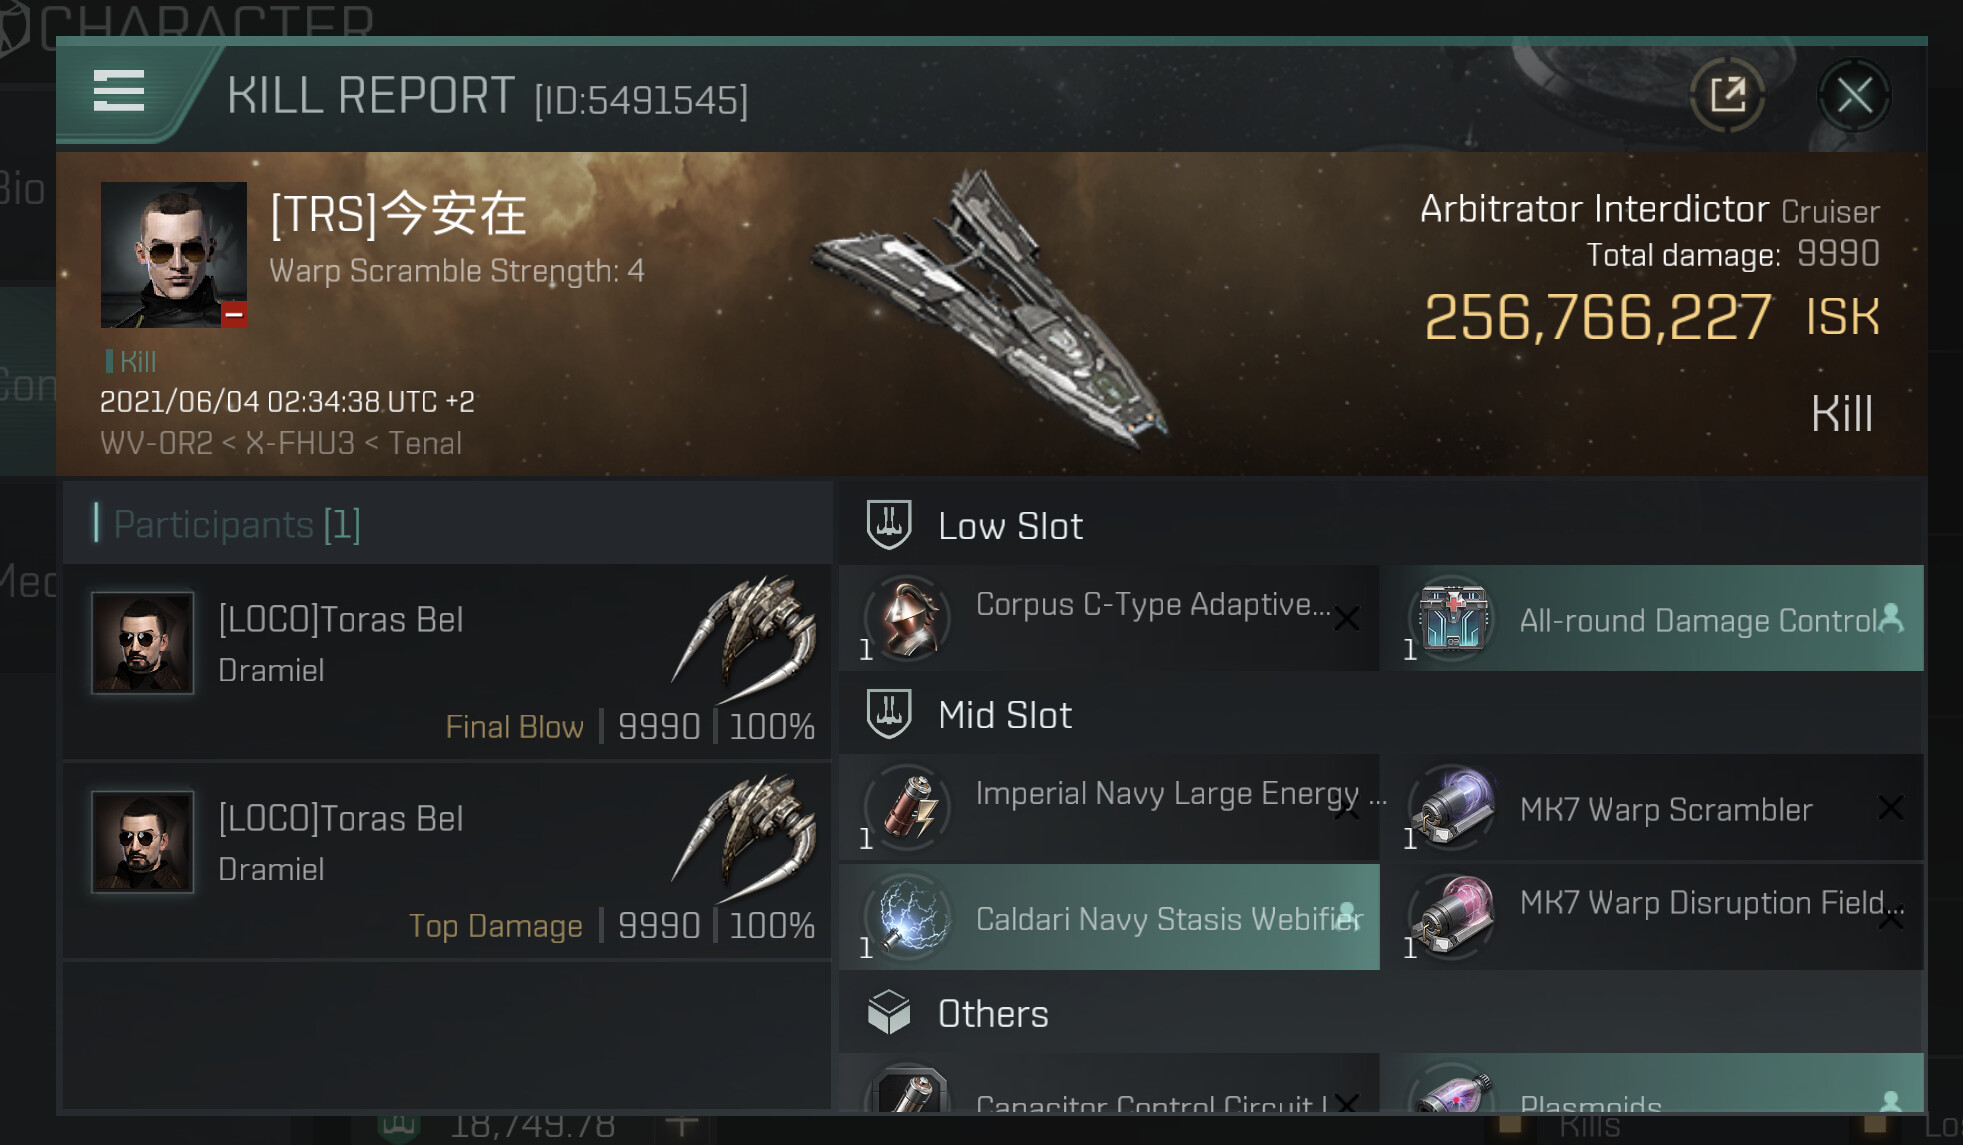Collapse the Low Slot section
This screenshot has width=1963, height=1145.
tap(1010, 526)
